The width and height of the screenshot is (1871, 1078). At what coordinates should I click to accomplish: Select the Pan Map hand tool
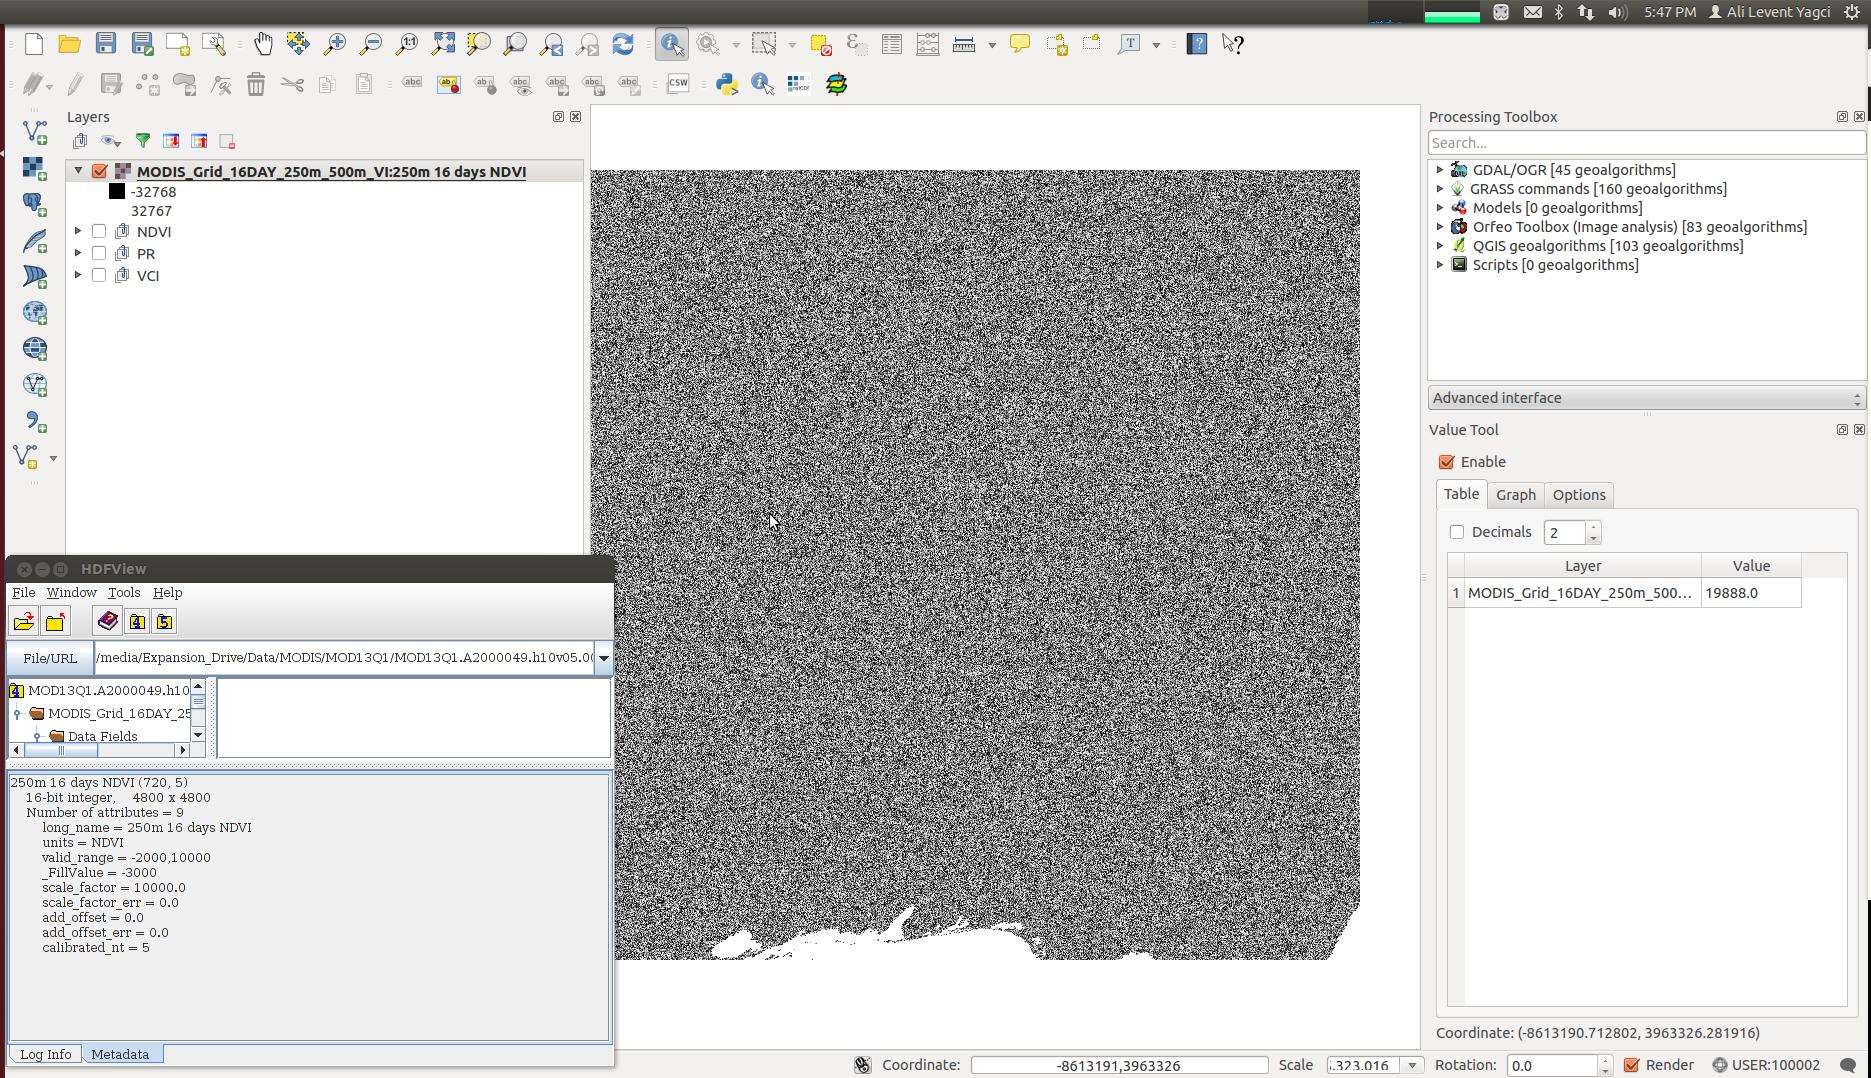click(262, 44)
